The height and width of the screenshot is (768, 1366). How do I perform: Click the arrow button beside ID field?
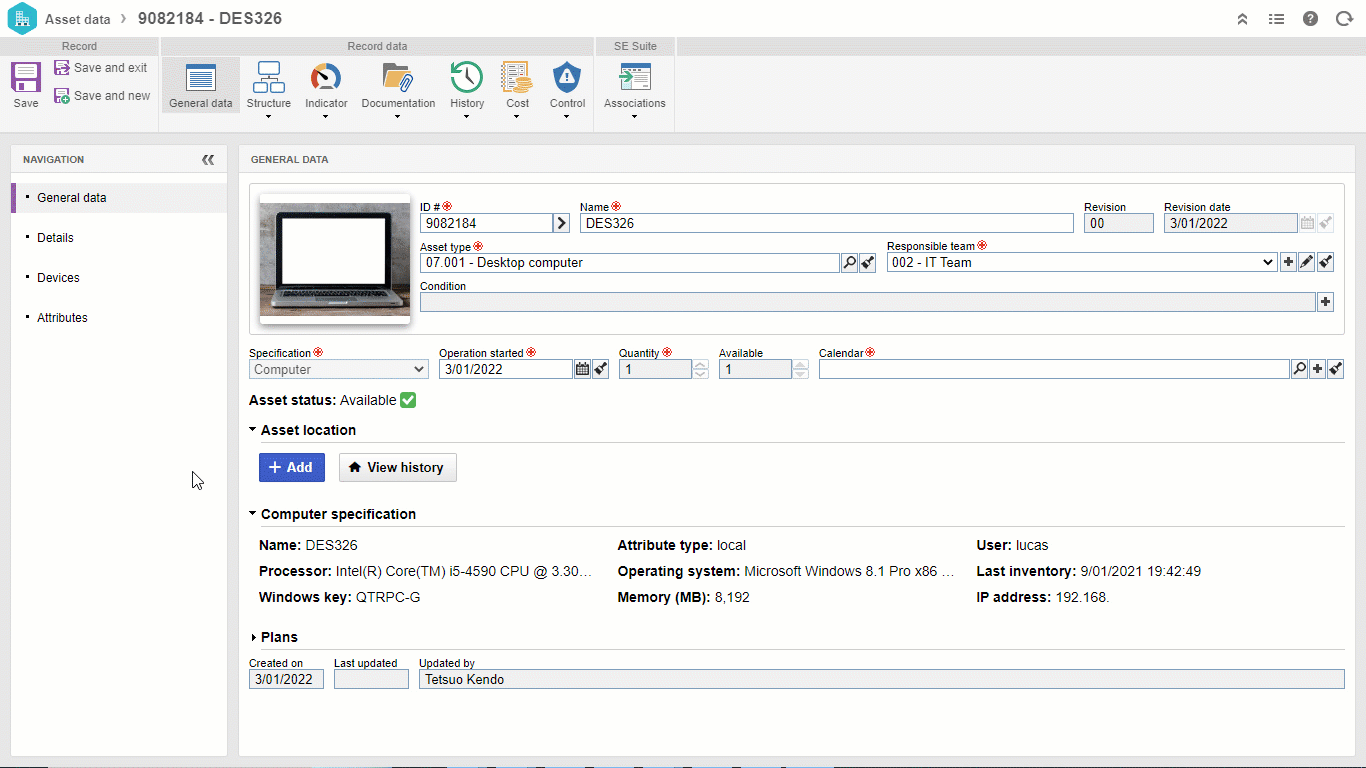coord(562,223)
